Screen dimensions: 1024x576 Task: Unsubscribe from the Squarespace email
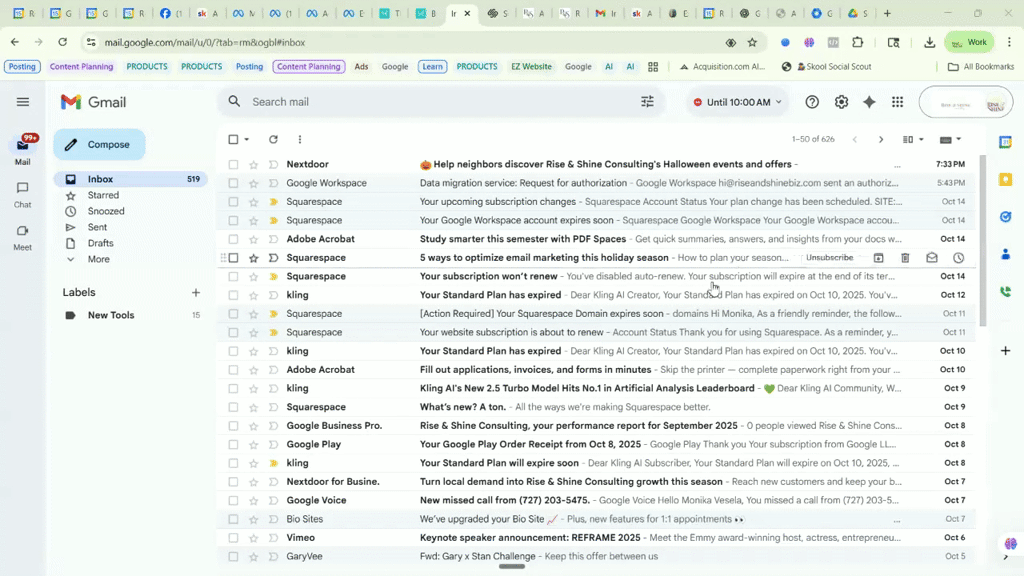829,257
